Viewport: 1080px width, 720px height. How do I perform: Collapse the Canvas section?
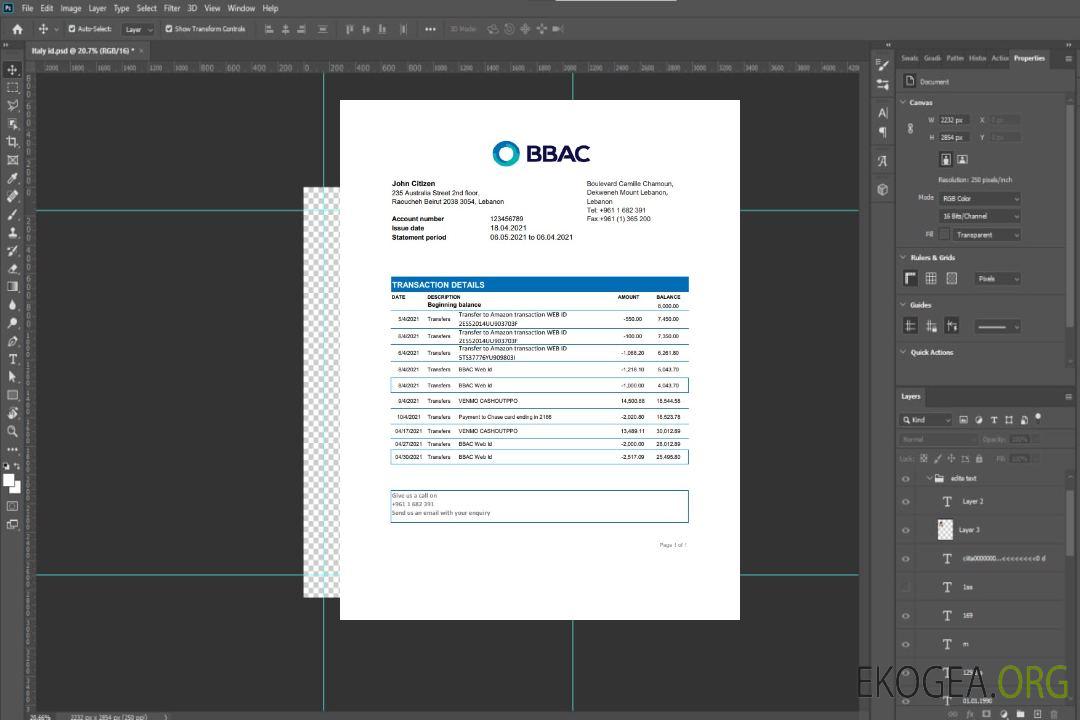[904, 102]
